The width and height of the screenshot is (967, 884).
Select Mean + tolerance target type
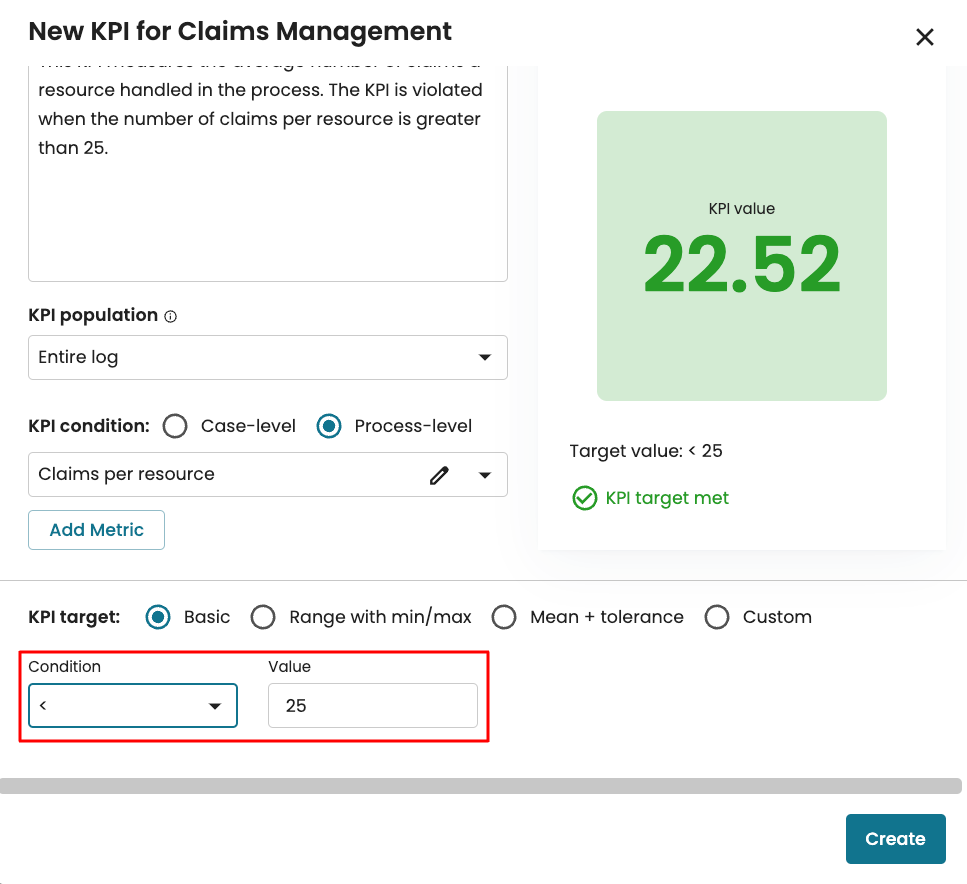click(504, 617)
